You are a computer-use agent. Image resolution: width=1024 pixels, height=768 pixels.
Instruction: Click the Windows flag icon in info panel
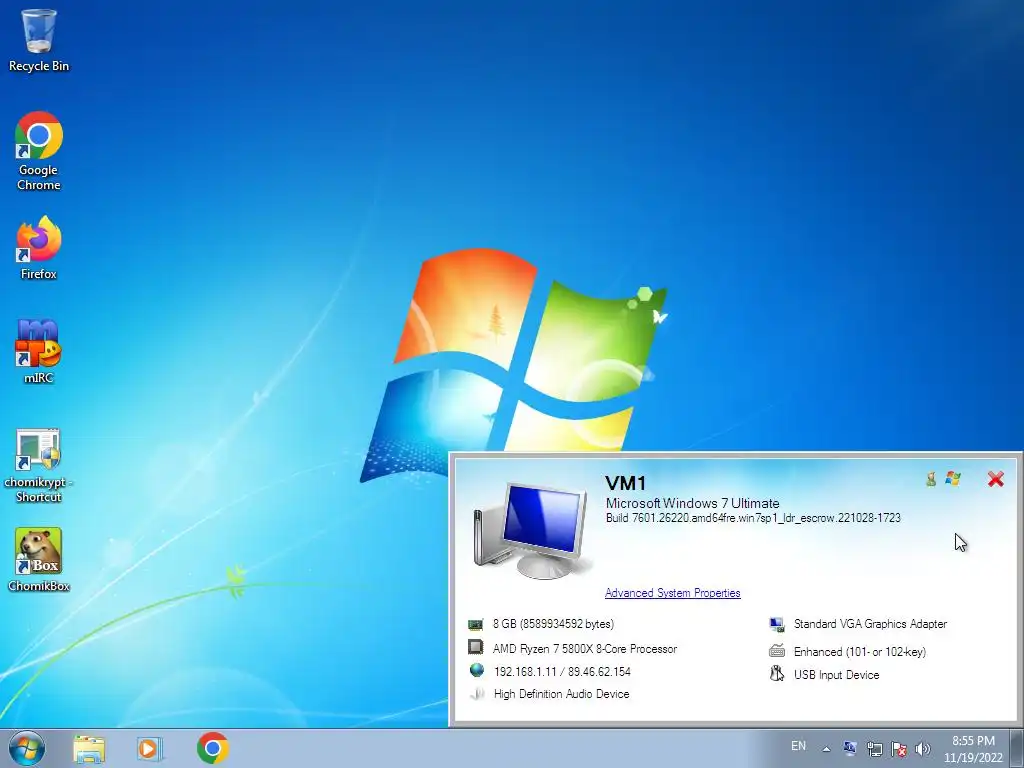(x=953, y=479)
